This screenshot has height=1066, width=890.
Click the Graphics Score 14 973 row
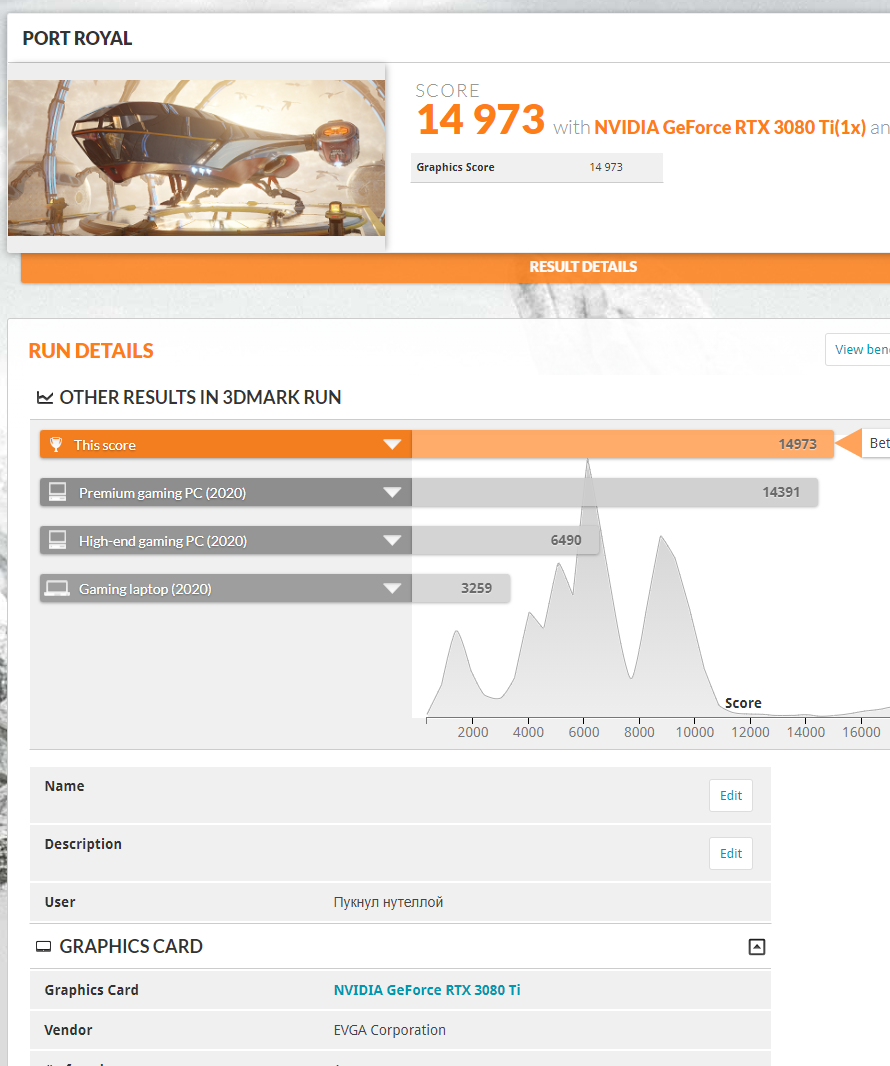click(536, 167)
